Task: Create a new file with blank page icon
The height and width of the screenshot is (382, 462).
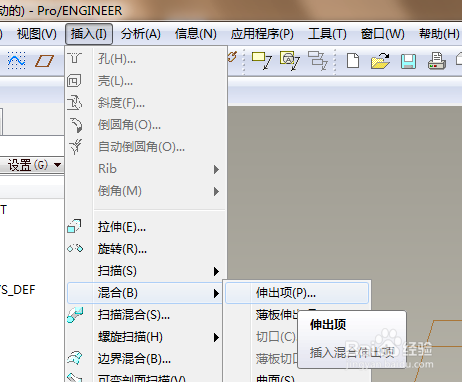Action: [x=353, y=61]
